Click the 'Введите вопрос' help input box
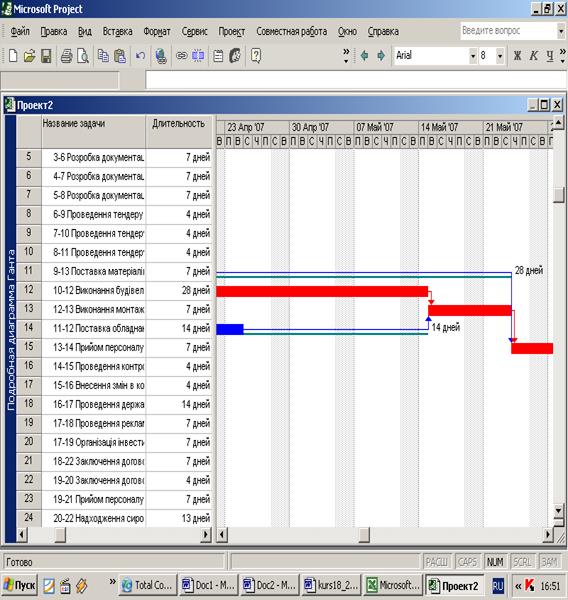This screenshot has height=600, width=568. [x=508, y=31]
